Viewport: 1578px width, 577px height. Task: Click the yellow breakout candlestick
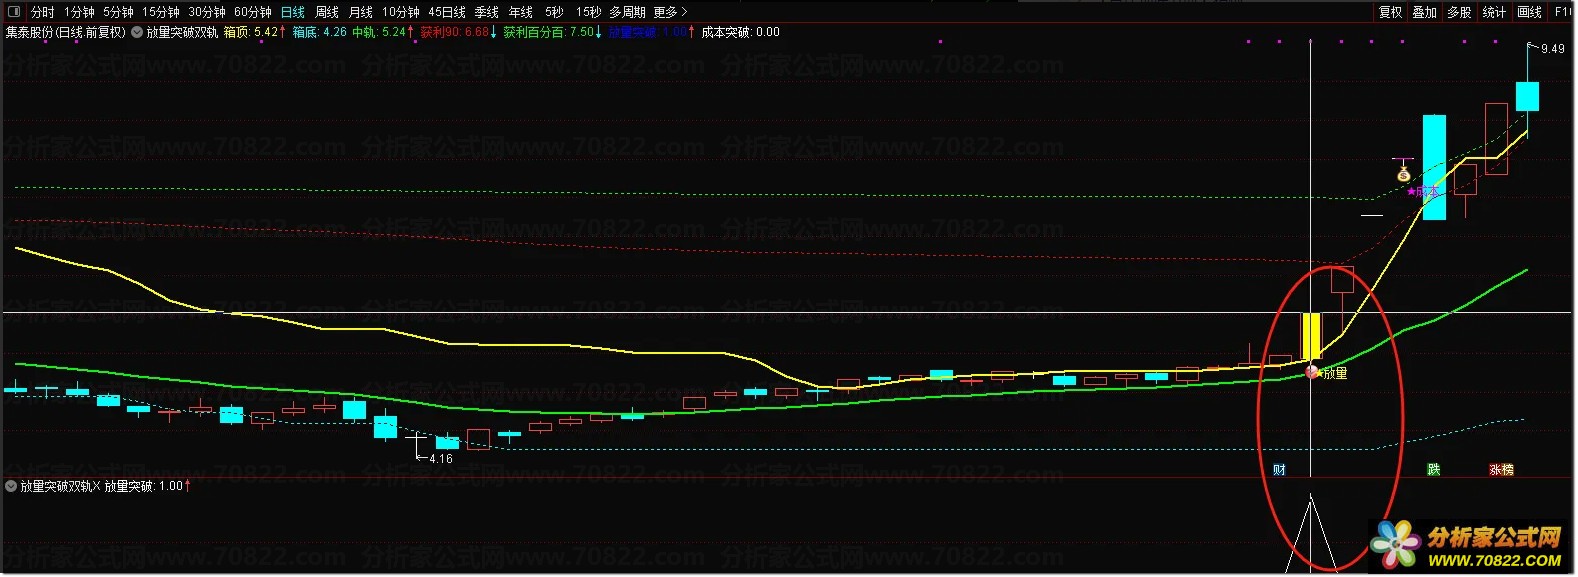(x=1311, y=336)
